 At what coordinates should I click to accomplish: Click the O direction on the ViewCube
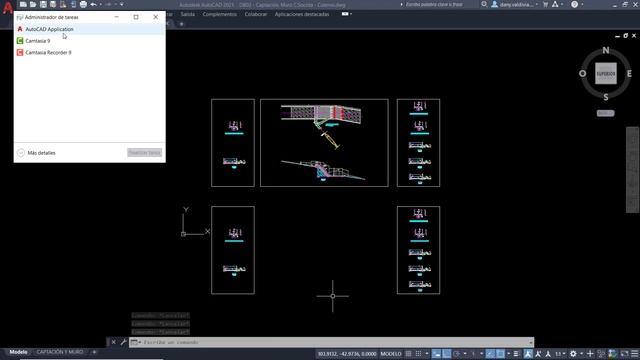click(582, 73)
